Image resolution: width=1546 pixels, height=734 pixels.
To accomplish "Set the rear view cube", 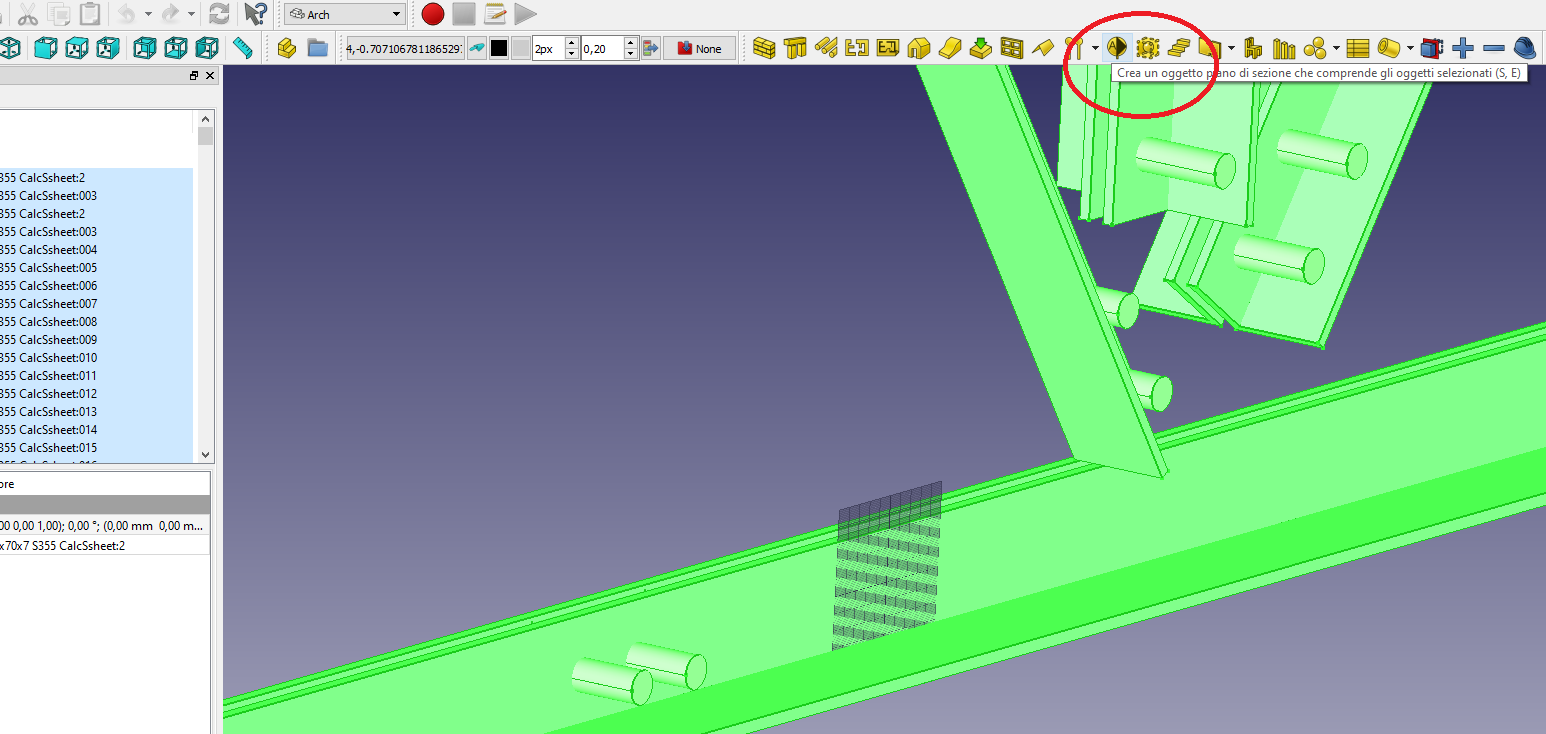I will coord(145,47).
